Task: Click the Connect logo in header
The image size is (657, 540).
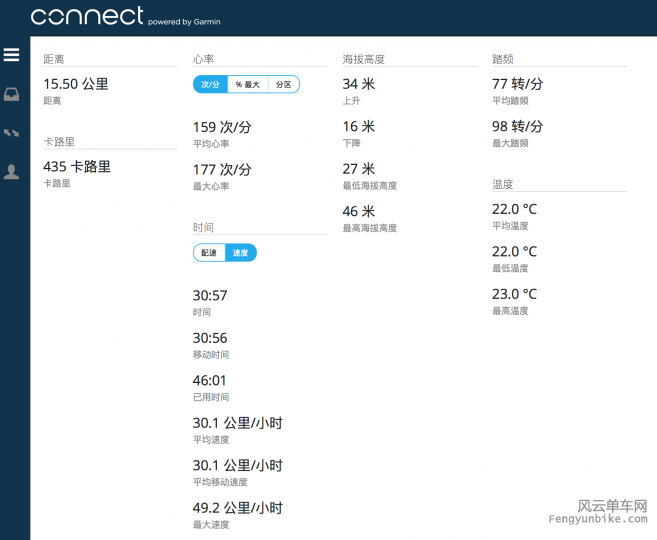Action: click(87, 17)
